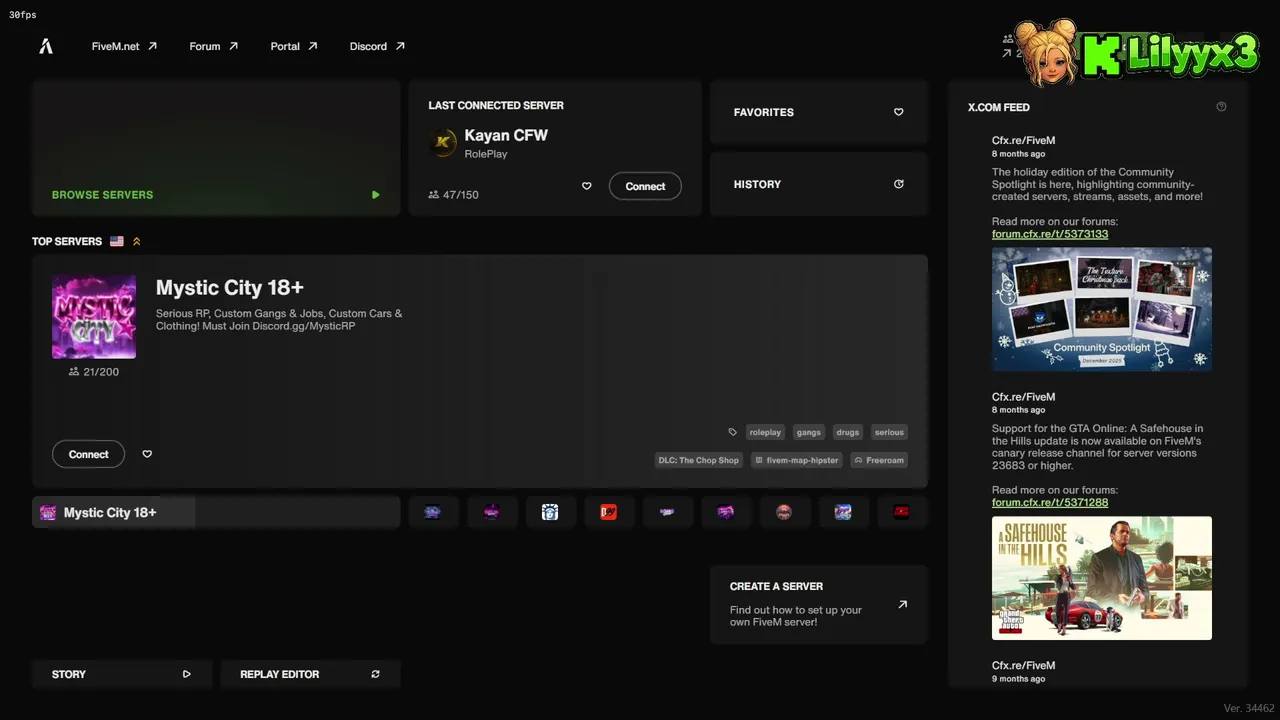Click the X.COM FEED heading

coord(999,107)
